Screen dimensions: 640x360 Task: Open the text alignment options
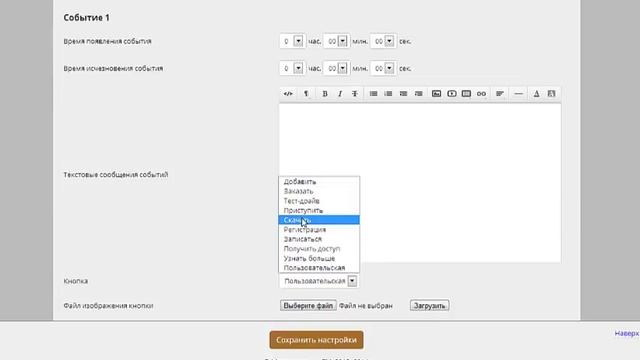pos(500,94)
